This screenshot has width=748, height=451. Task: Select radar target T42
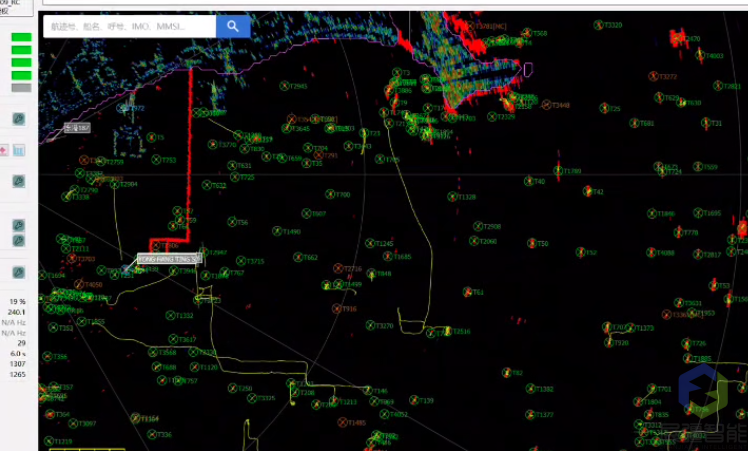coord(588,191)
